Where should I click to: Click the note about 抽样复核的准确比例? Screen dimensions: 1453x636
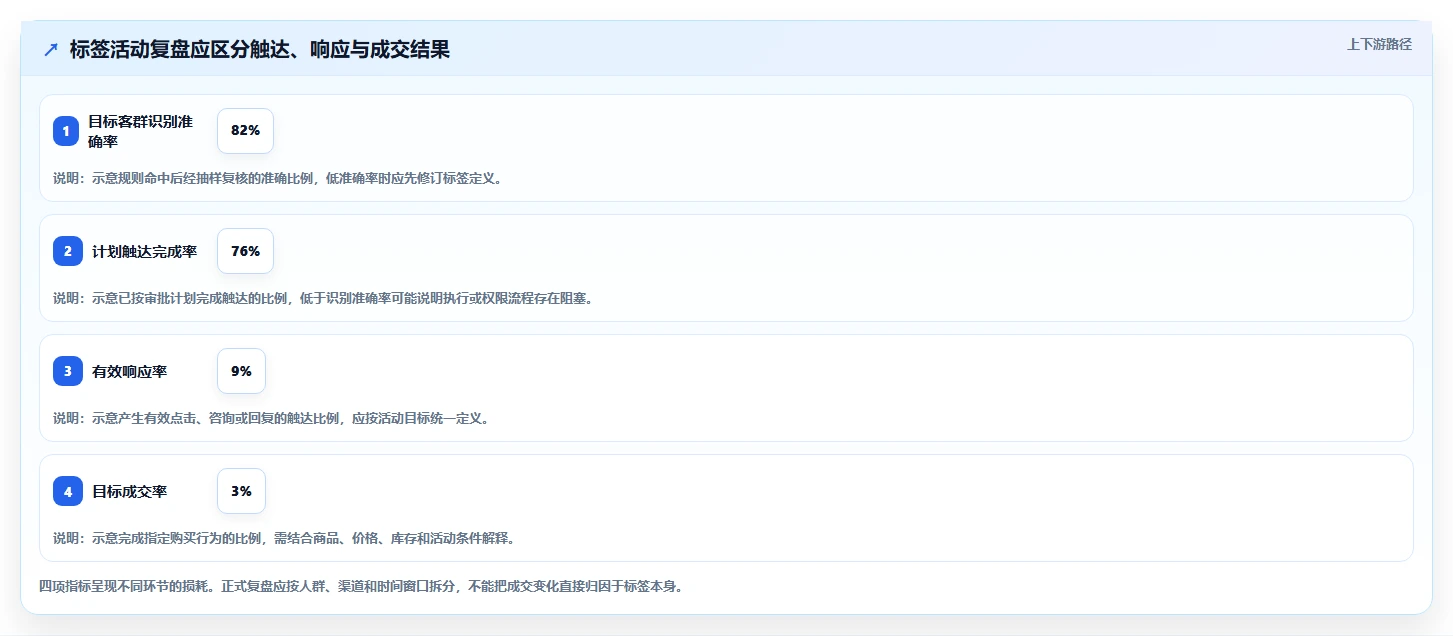tap(277, 179)
